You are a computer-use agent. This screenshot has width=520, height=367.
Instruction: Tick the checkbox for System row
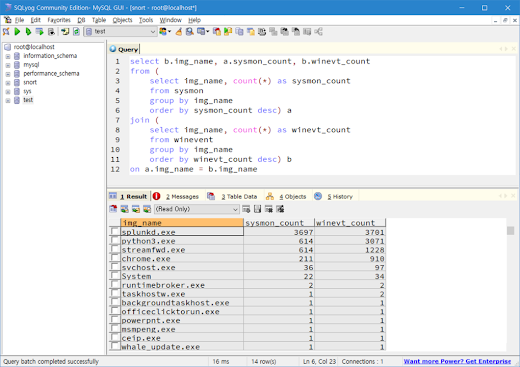(x=115, y=276)
